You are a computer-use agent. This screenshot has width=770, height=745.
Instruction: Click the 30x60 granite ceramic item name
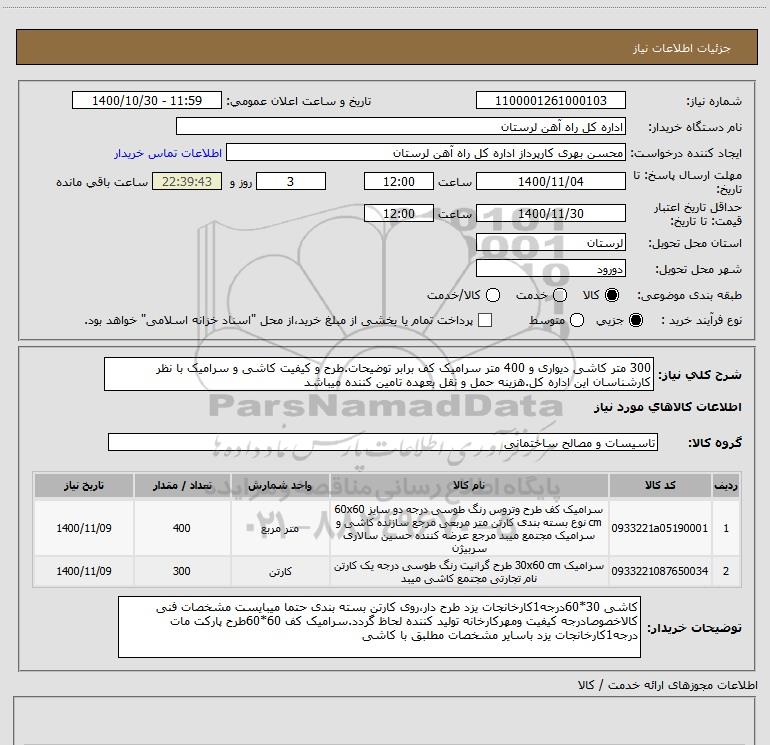tap(469, 572)
